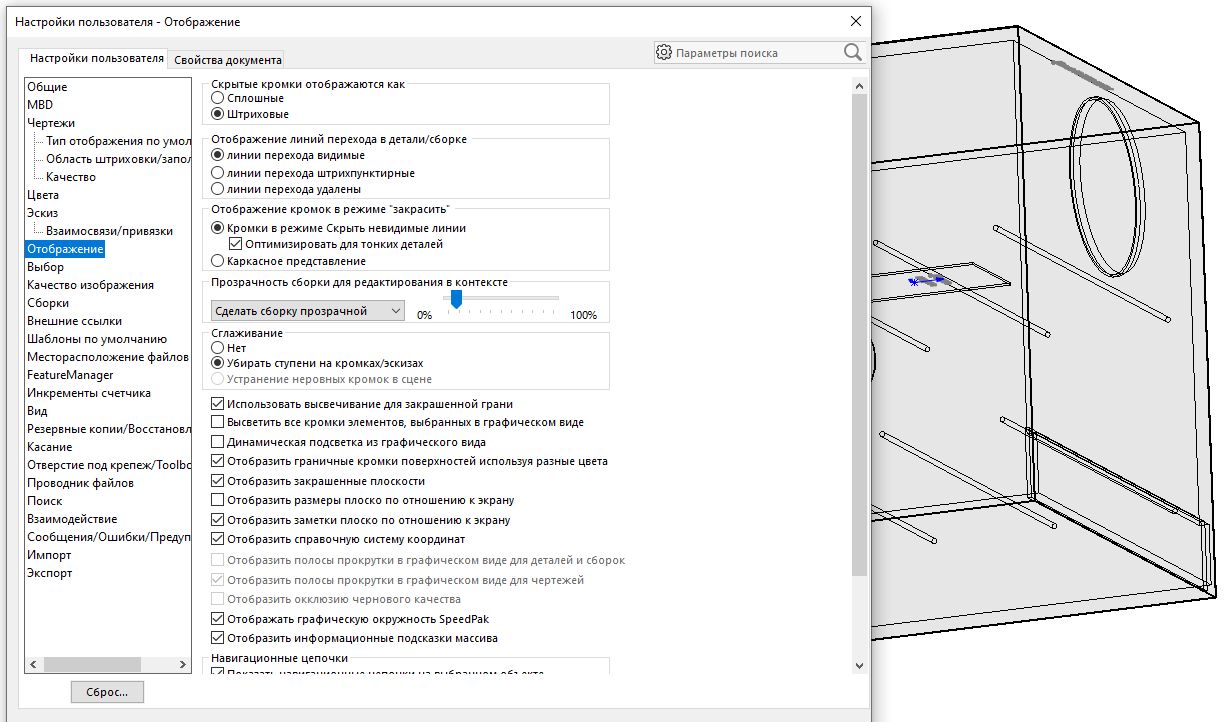Select the Сплошные radio button

pyautogui.click(x=218, y=98)
